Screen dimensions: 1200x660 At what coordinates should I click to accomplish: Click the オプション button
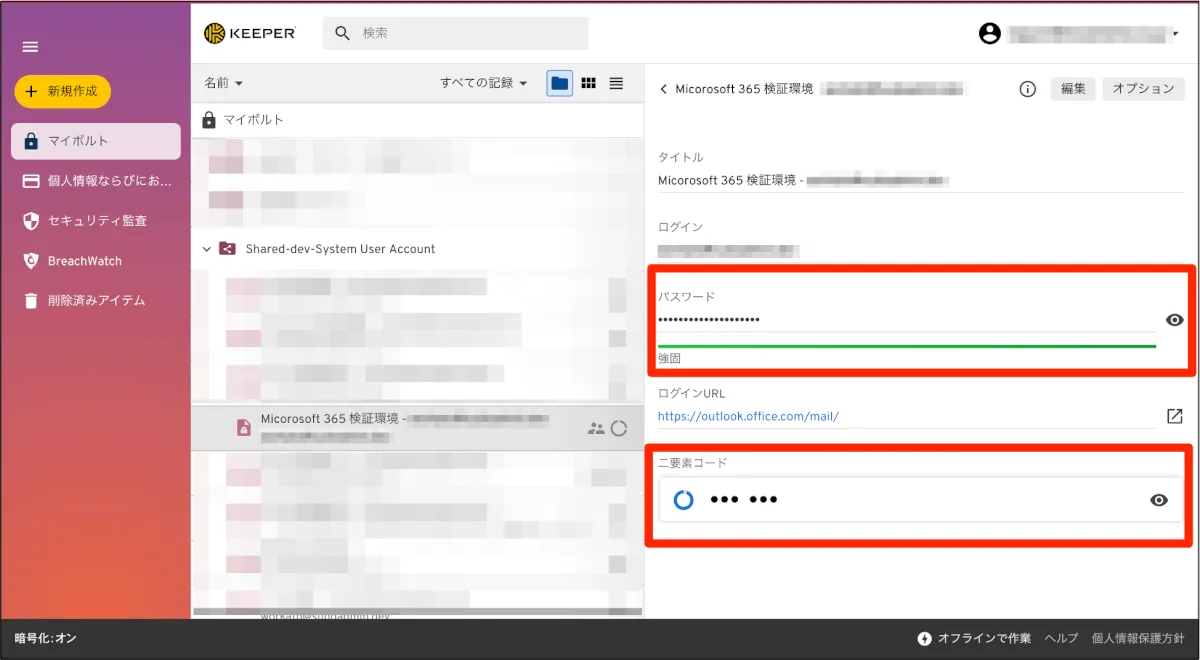tap(1143, 89)
